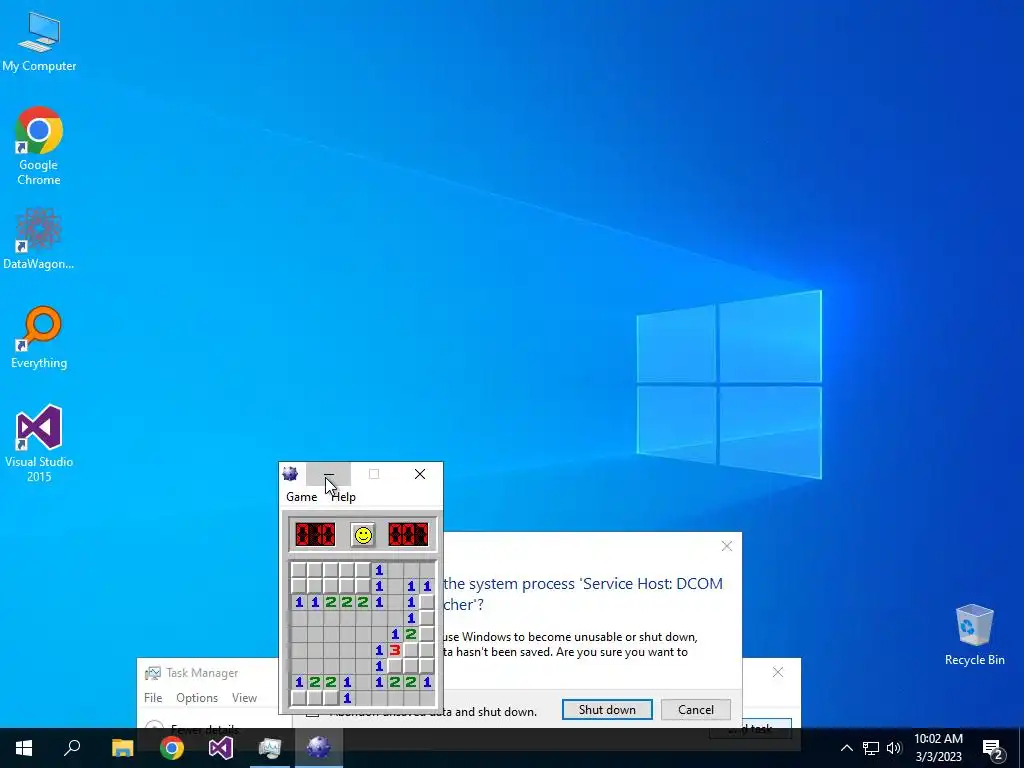The image size is (1024, 768).
Task: Click the left red mine counter display
Action: coord(315,534)
